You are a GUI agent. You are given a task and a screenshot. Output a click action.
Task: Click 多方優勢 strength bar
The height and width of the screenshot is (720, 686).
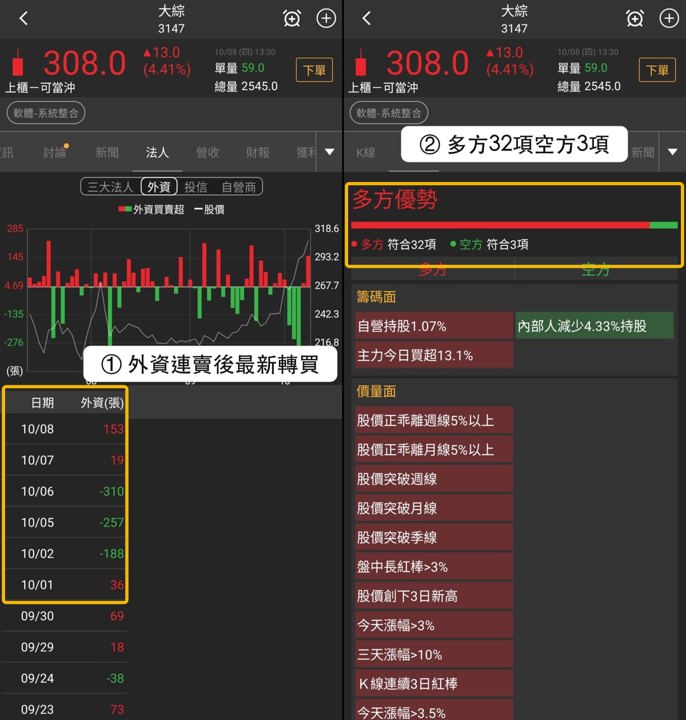514,225
